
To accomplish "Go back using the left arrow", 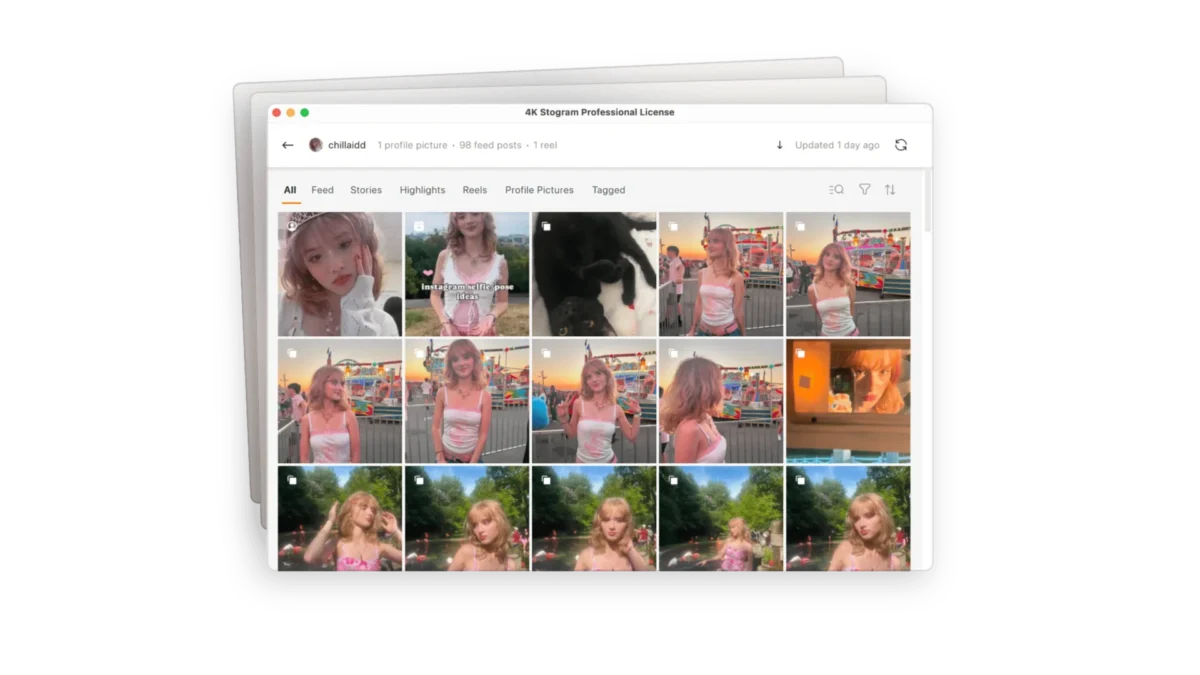I will [x=288, y=145].
